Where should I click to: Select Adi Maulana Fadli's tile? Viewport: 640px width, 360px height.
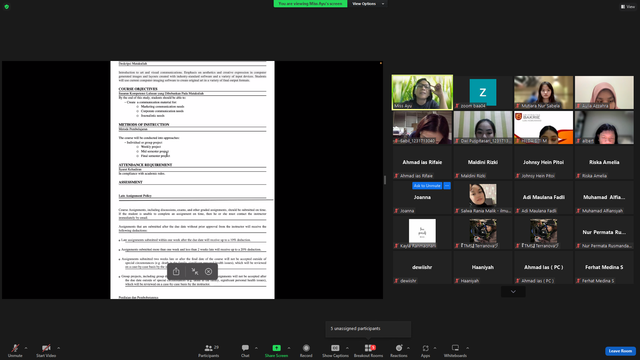[x=543, y=198]
